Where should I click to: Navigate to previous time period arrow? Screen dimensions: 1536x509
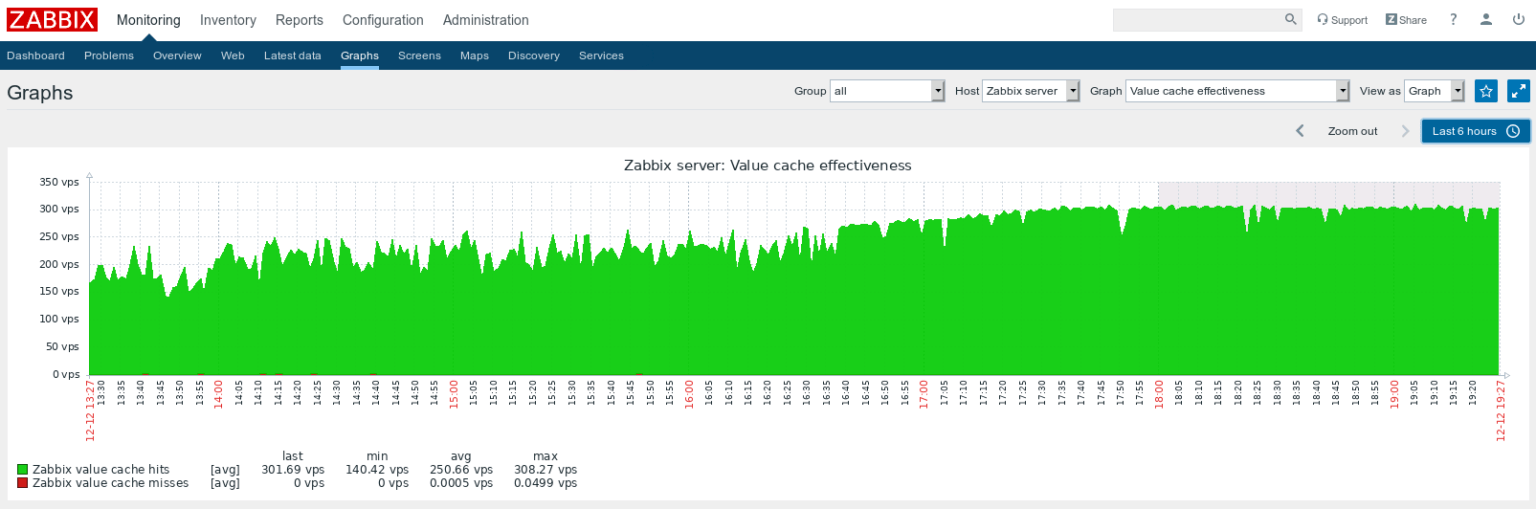(1300, 131)
